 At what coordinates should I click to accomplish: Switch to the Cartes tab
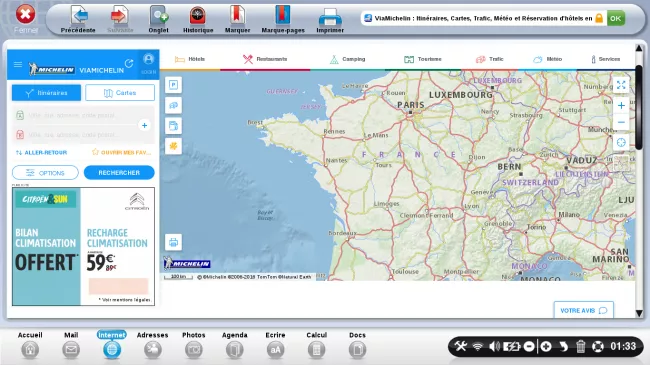[120, 93]
